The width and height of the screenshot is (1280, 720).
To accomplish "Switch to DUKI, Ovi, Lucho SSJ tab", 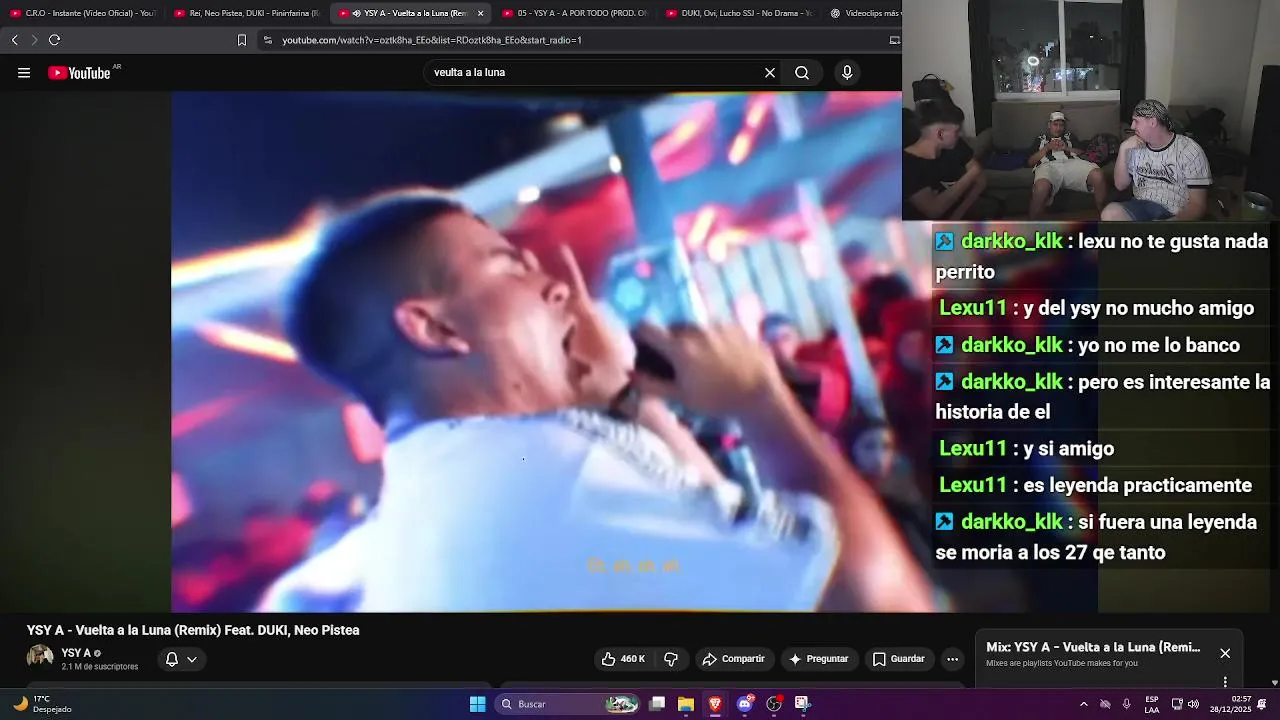I will coord(738,13).
